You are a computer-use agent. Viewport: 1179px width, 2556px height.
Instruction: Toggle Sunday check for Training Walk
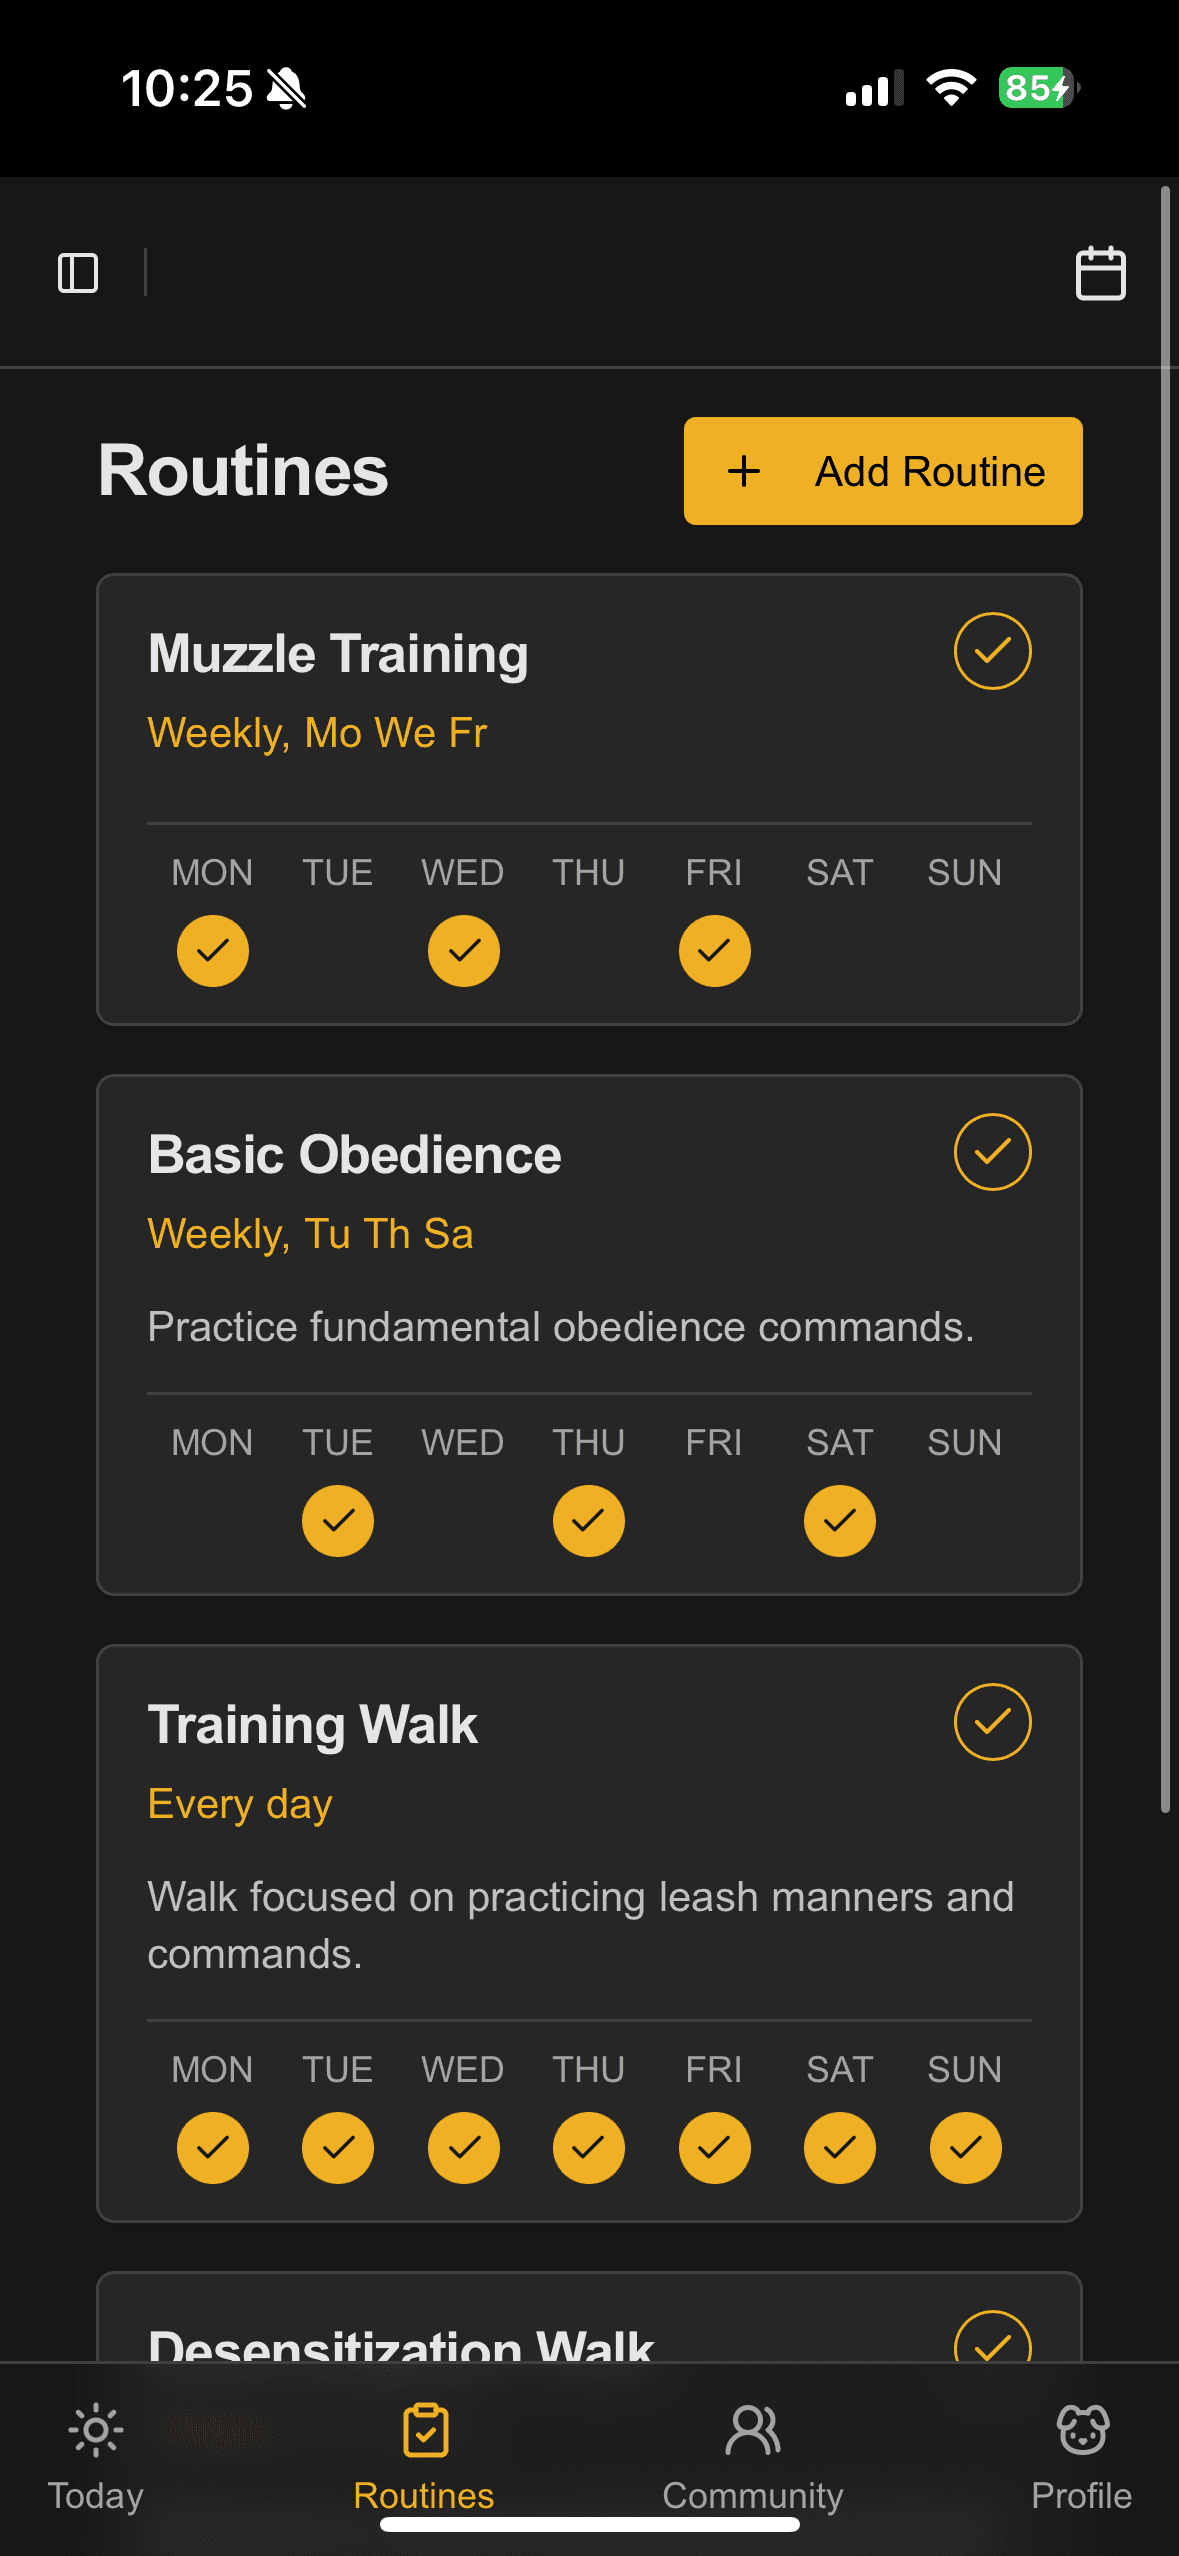point(966,2148)
